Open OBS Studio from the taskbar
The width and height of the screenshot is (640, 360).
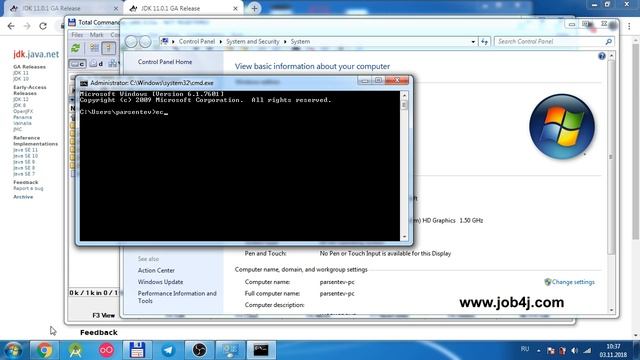(x=199, y=350)
